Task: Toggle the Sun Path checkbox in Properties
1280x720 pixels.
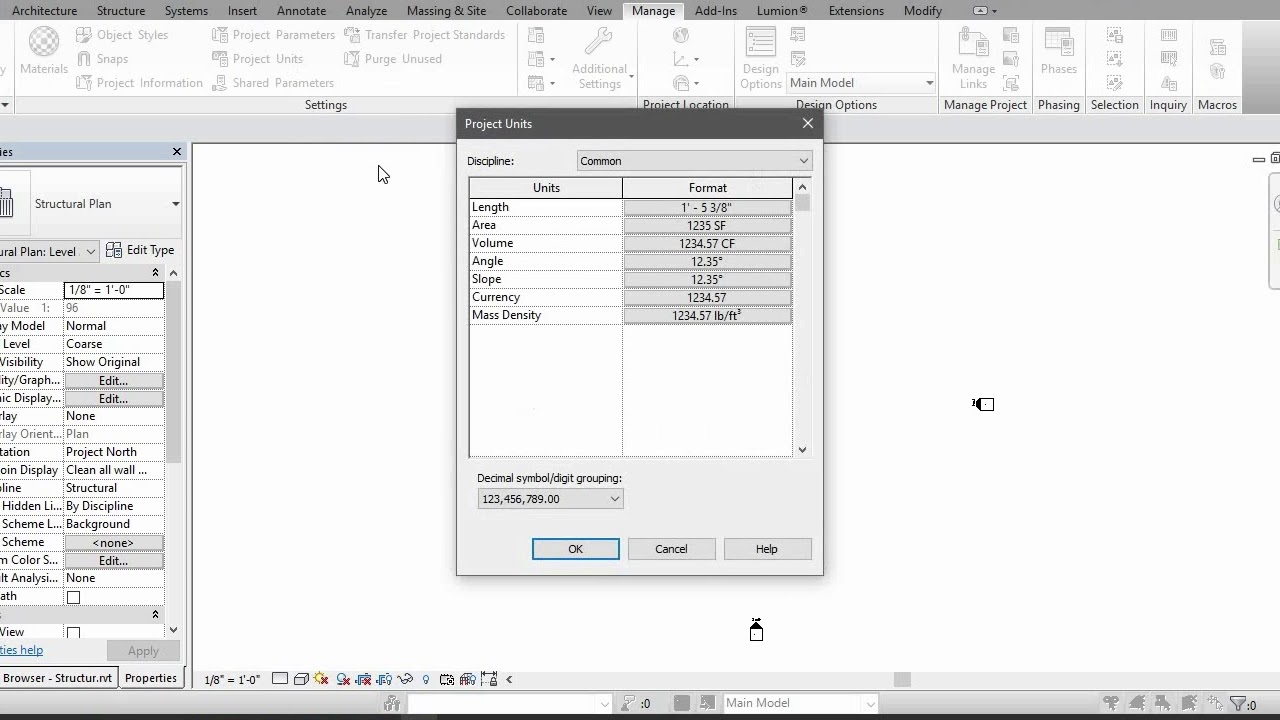Action: pos(73,597)
